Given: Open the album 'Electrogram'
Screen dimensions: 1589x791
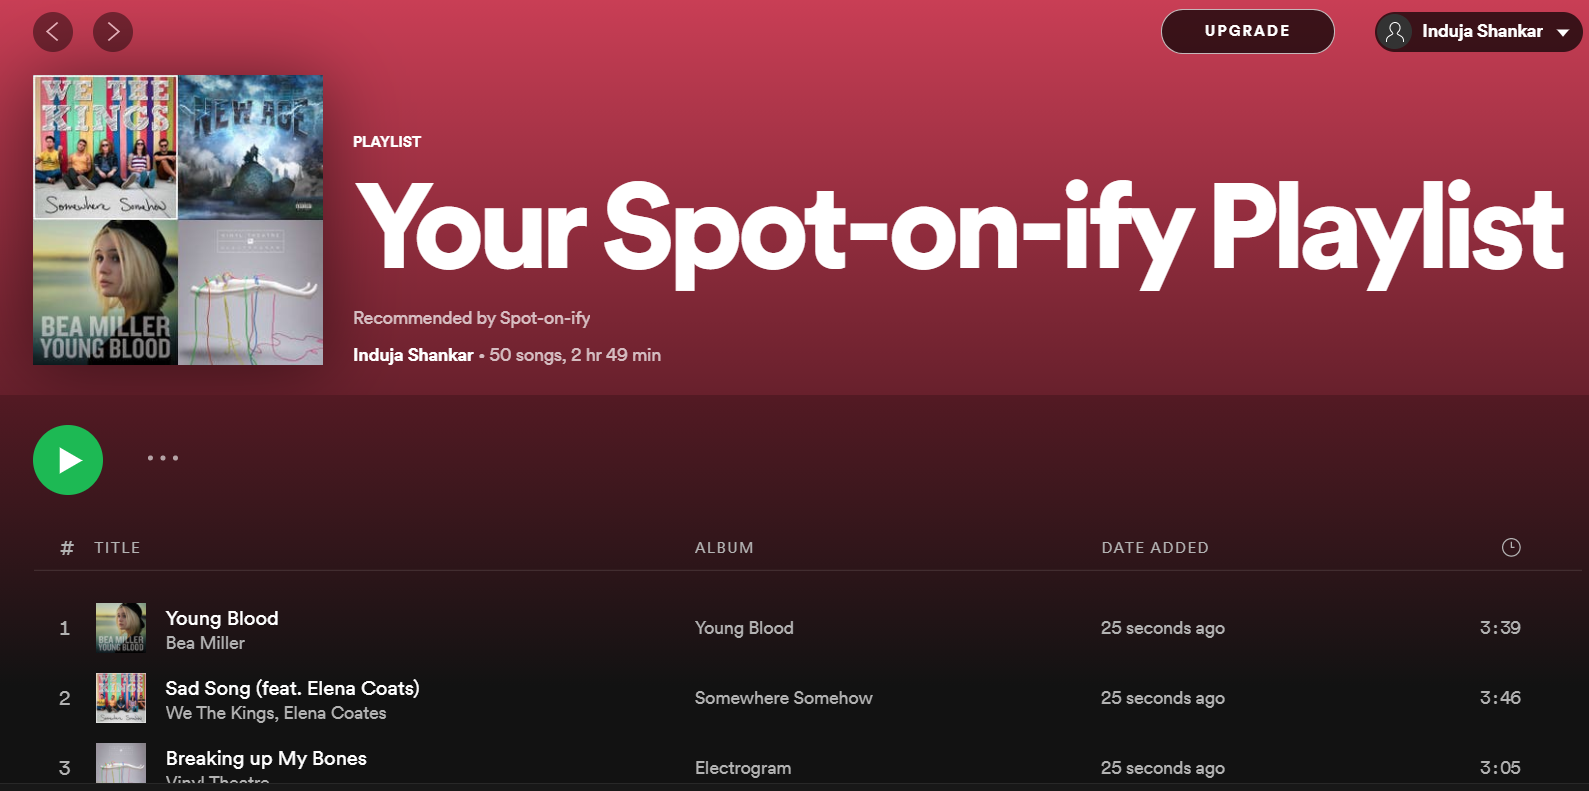Looking at the screenshot, I should (743, 768).
